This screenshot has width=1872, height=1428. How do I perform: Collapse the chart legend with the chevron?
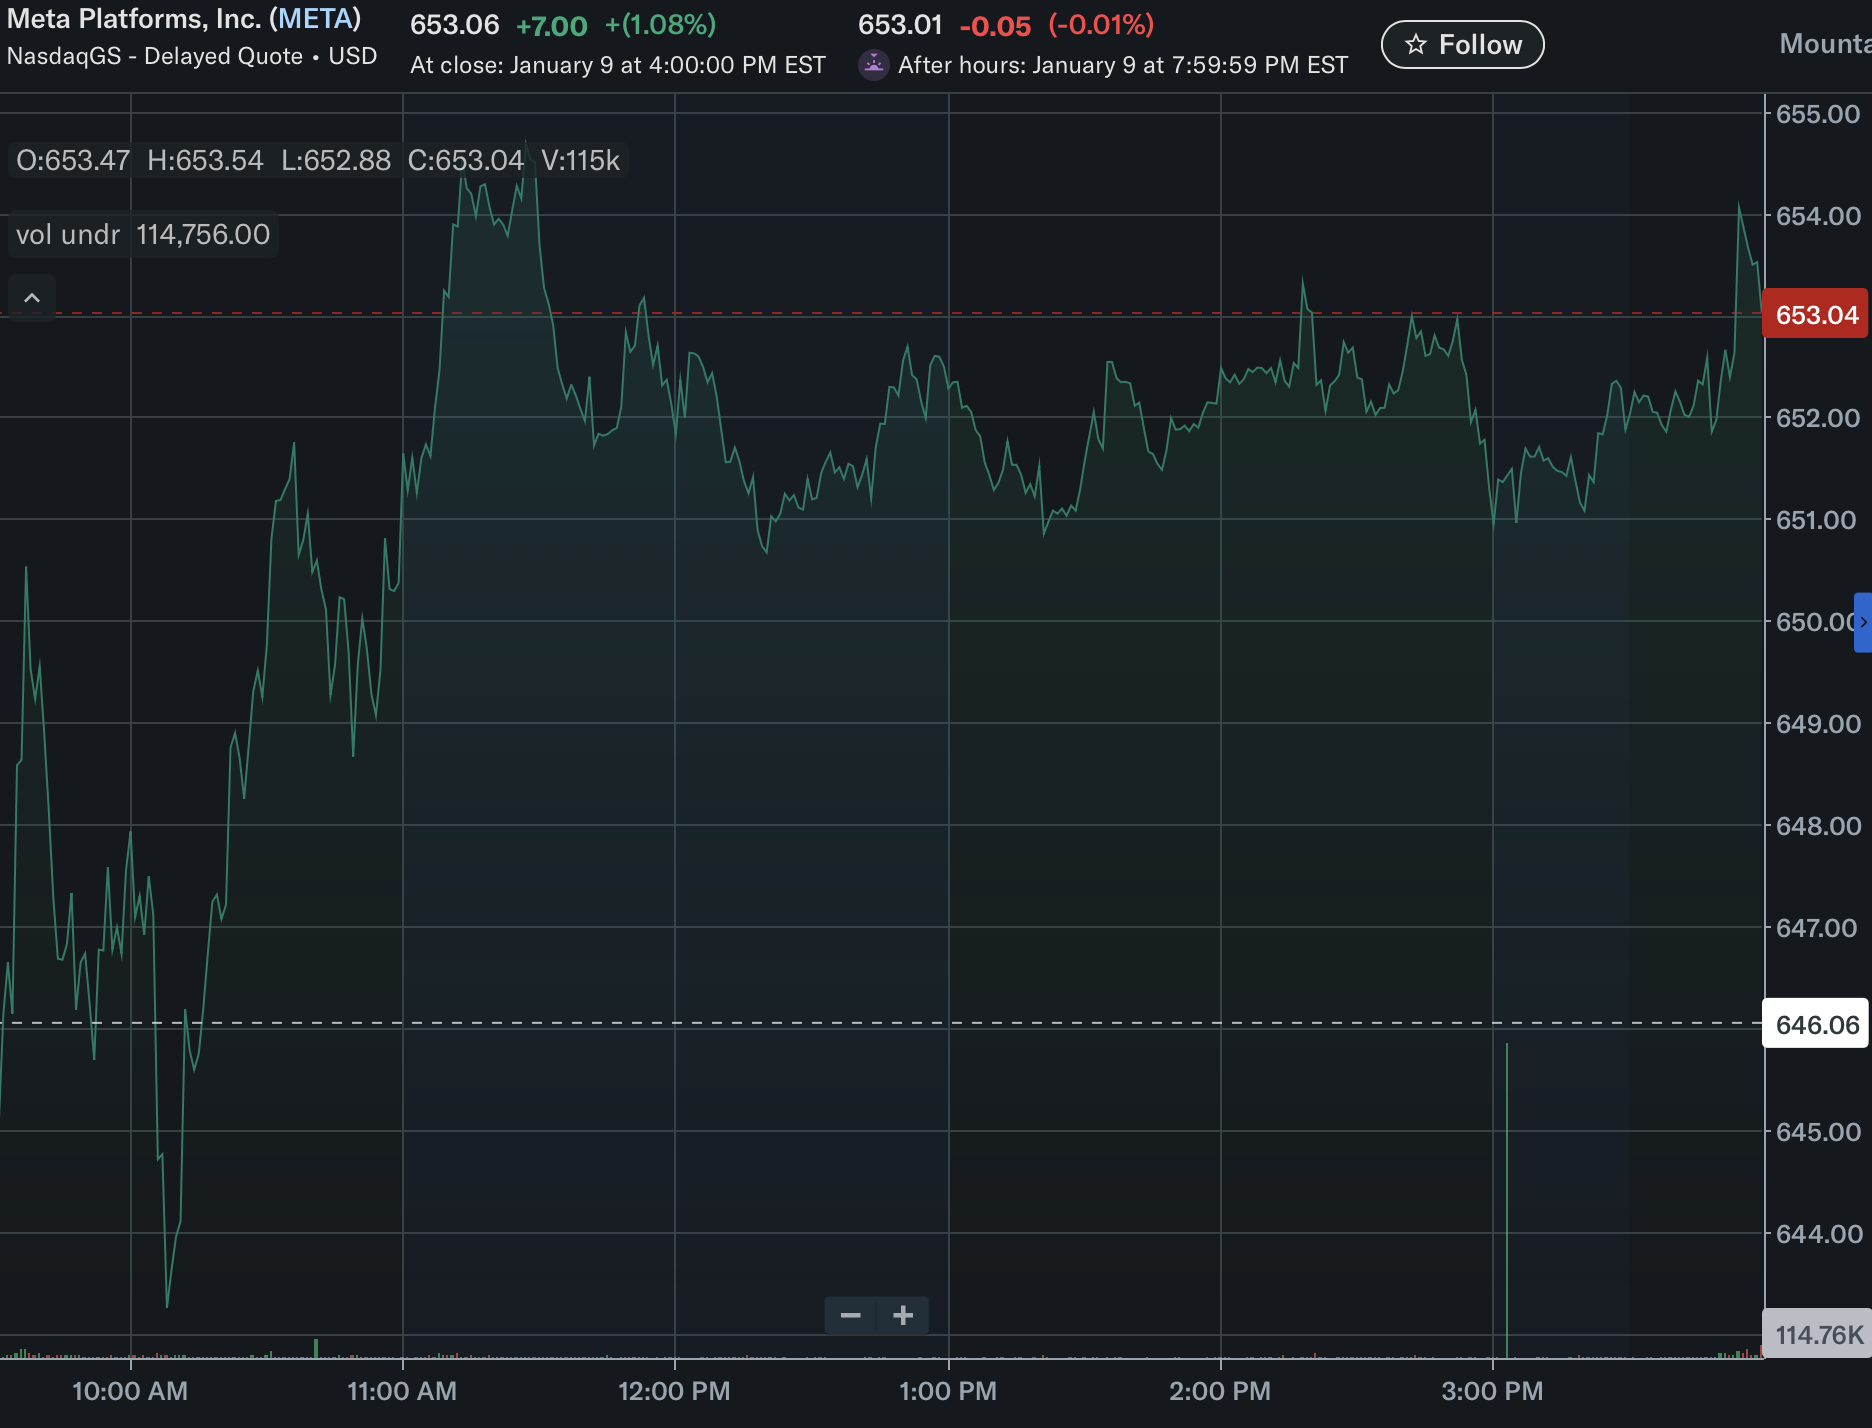point(32,298)
